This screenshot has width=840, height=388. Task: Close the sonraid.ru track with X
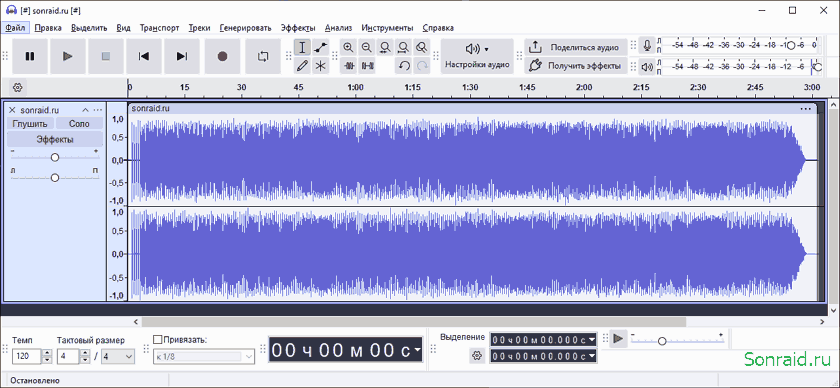(x=12, y=110)
